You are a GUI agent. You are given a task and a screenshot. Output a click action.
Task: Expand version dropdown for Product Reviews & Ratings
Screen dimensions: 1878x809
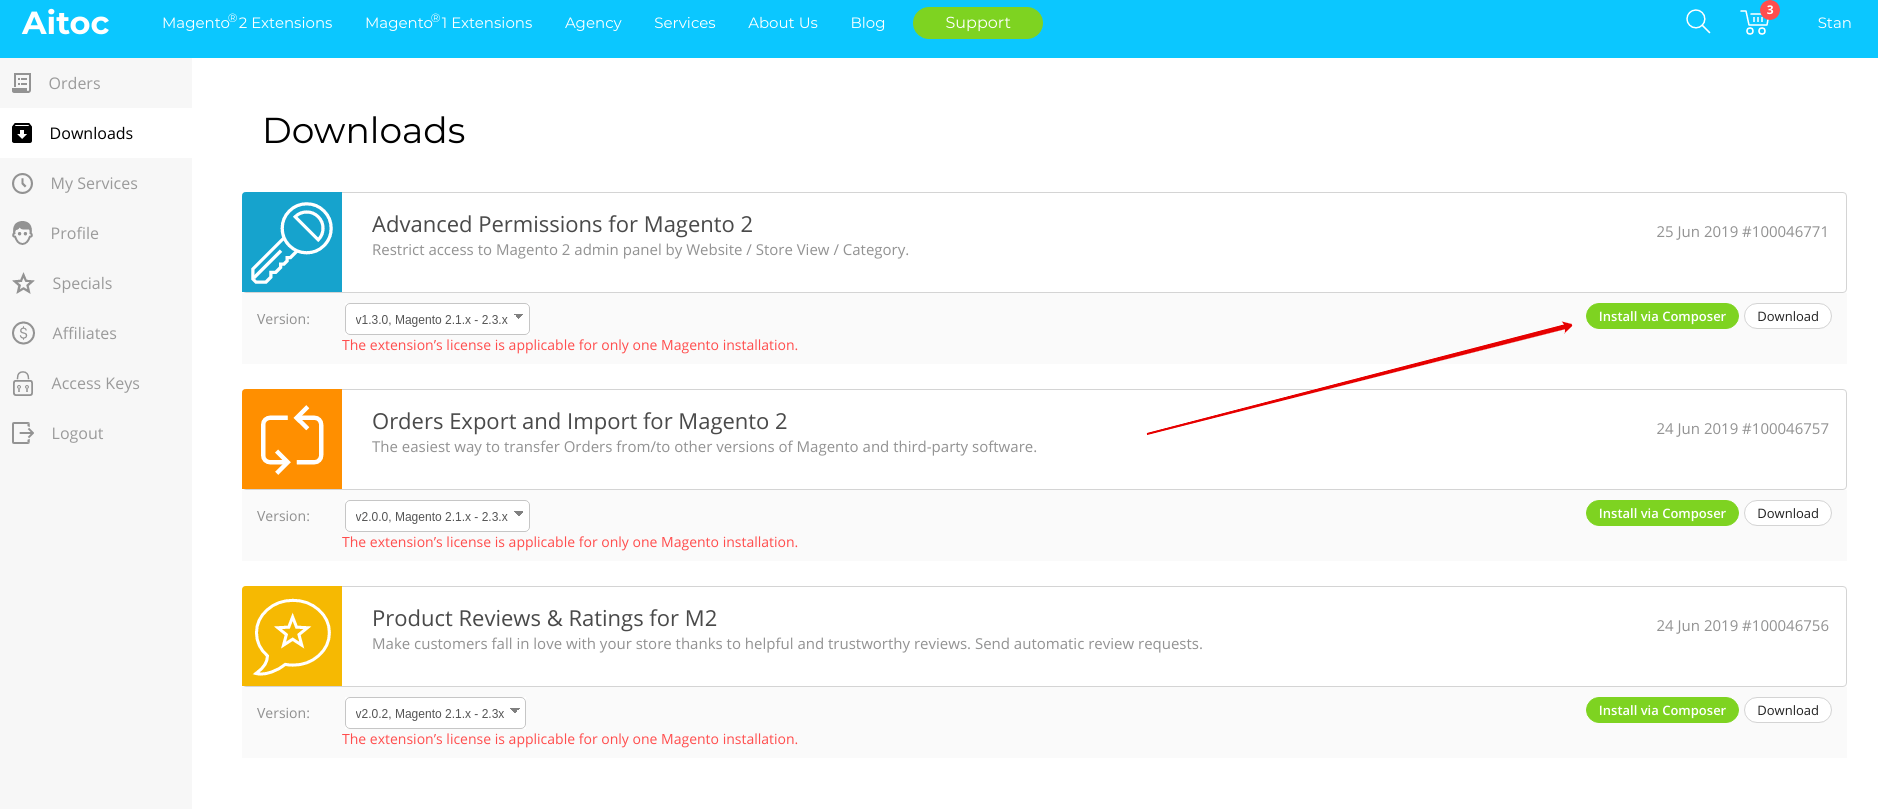point(435,713)
